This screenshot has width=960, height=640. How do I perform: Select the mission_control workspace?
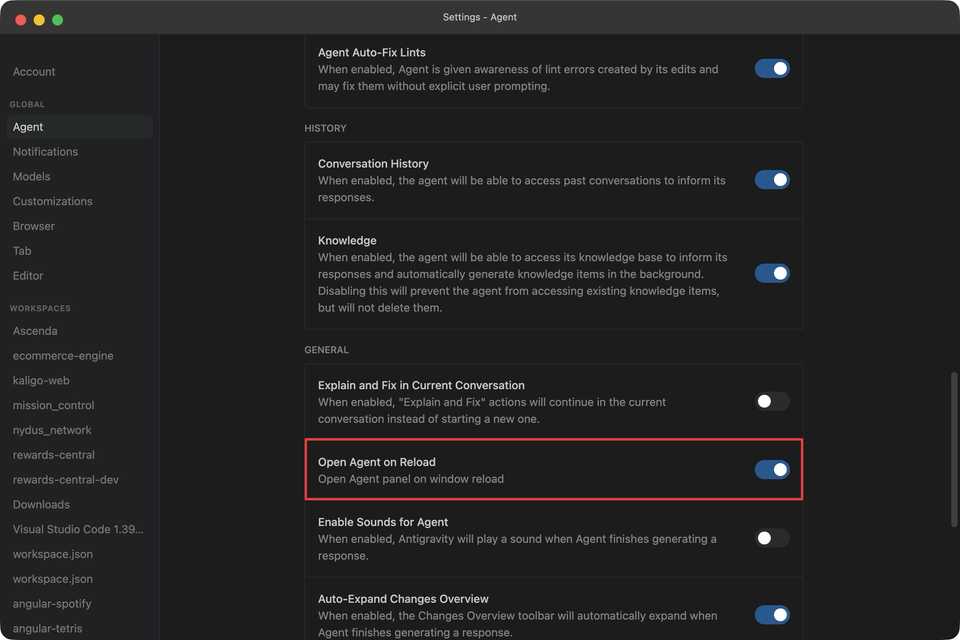pos(53,405)
